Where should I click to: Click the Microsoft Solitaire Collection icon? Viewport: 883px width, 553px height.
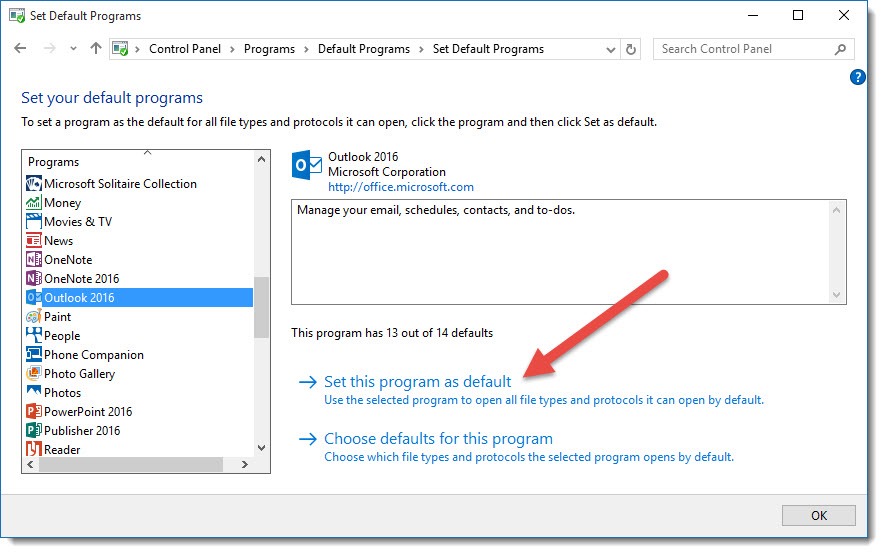(x=34, y=184)
